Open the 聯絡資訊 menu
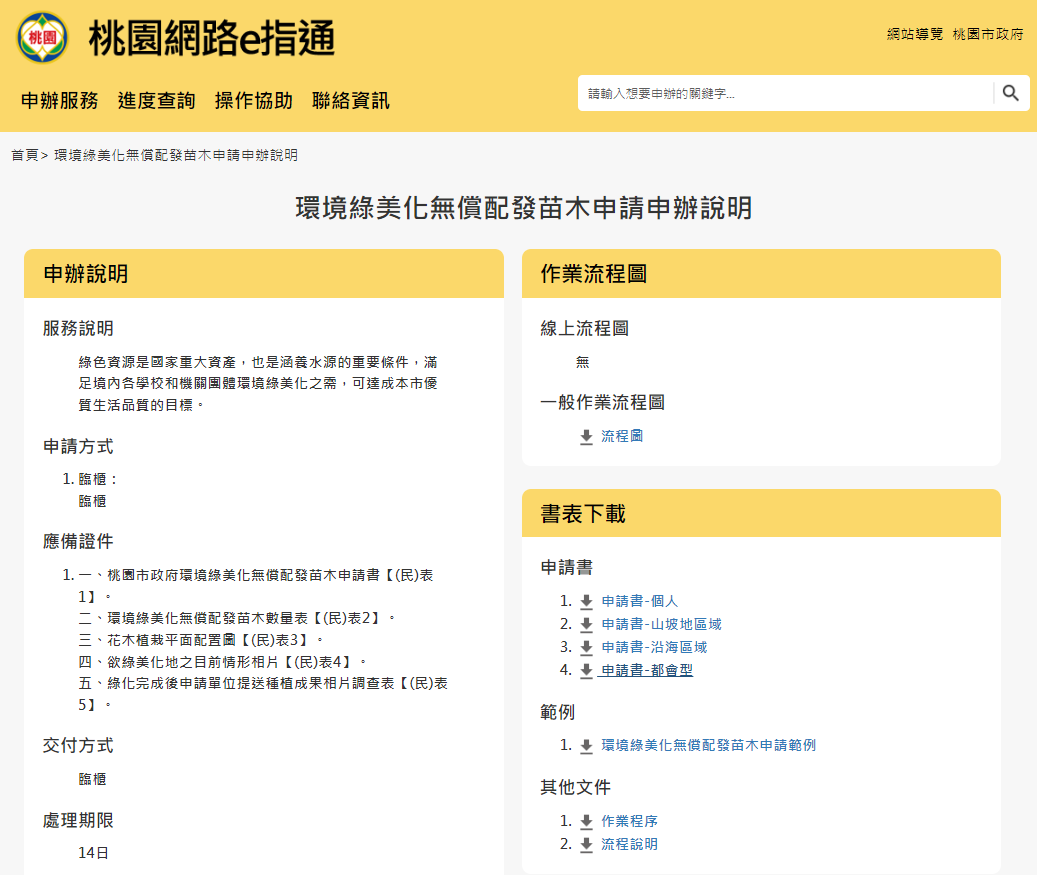Viewport: 1037px width, 875px height. 351,101
